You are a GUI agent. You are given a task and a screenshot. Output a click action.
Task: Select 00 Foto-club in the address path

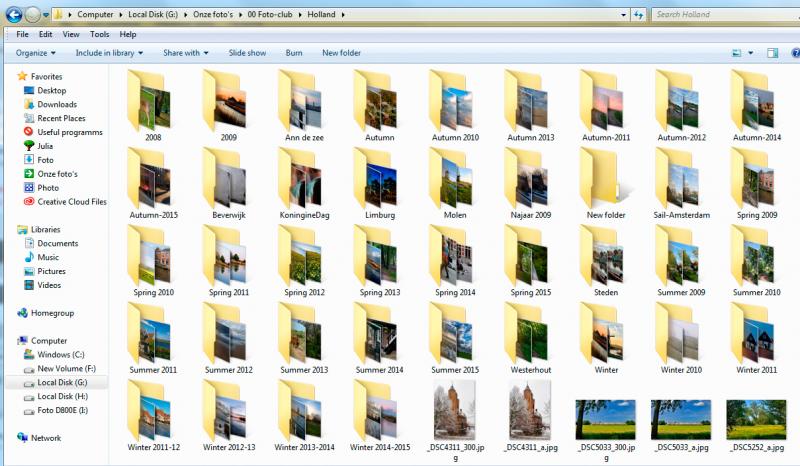(270, 15)
